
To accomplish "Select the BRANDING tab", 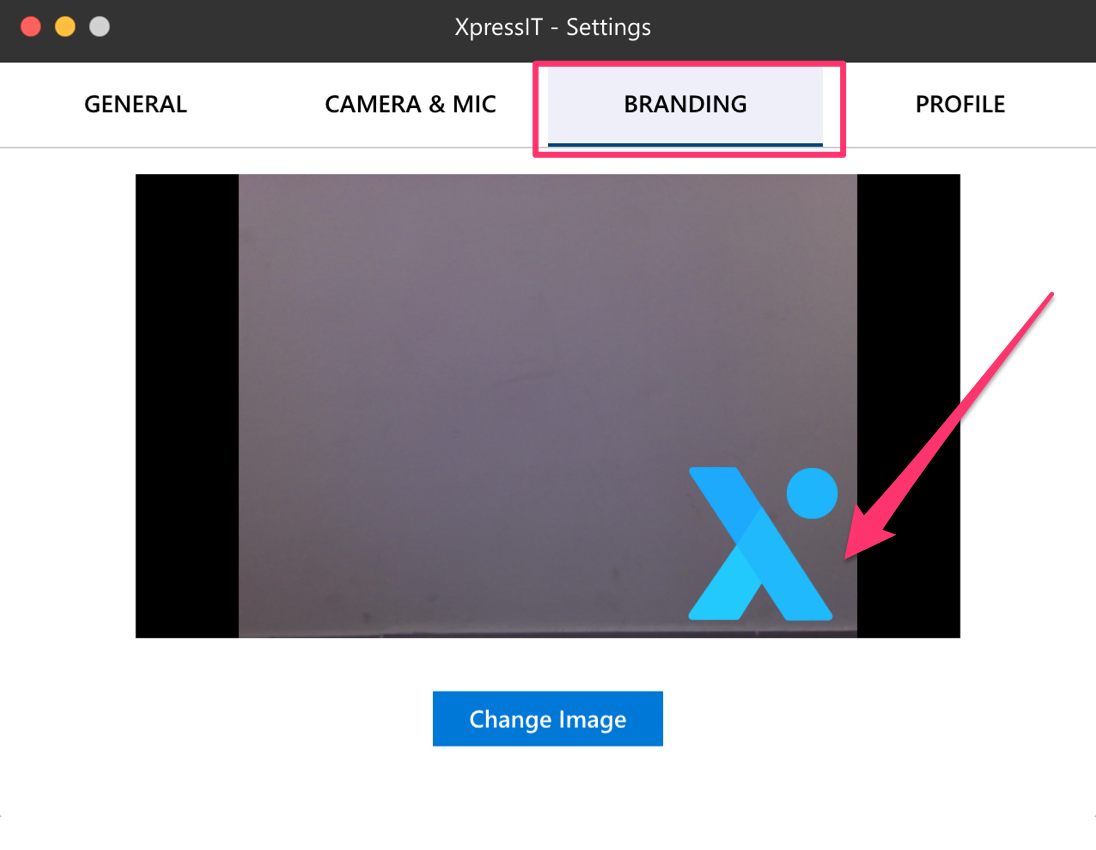I will coord(685,104).
